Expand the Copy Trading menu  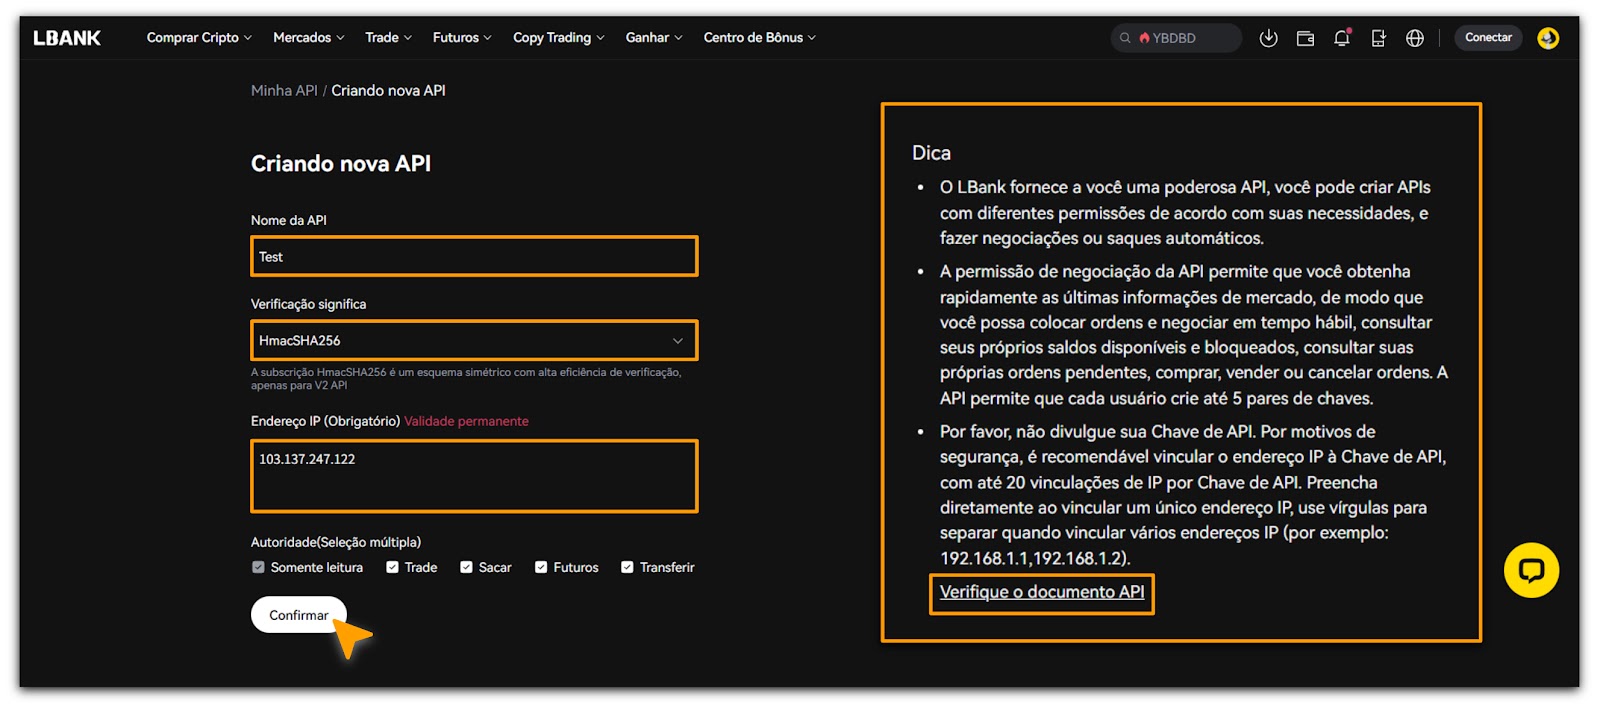[x=558, y=38]
